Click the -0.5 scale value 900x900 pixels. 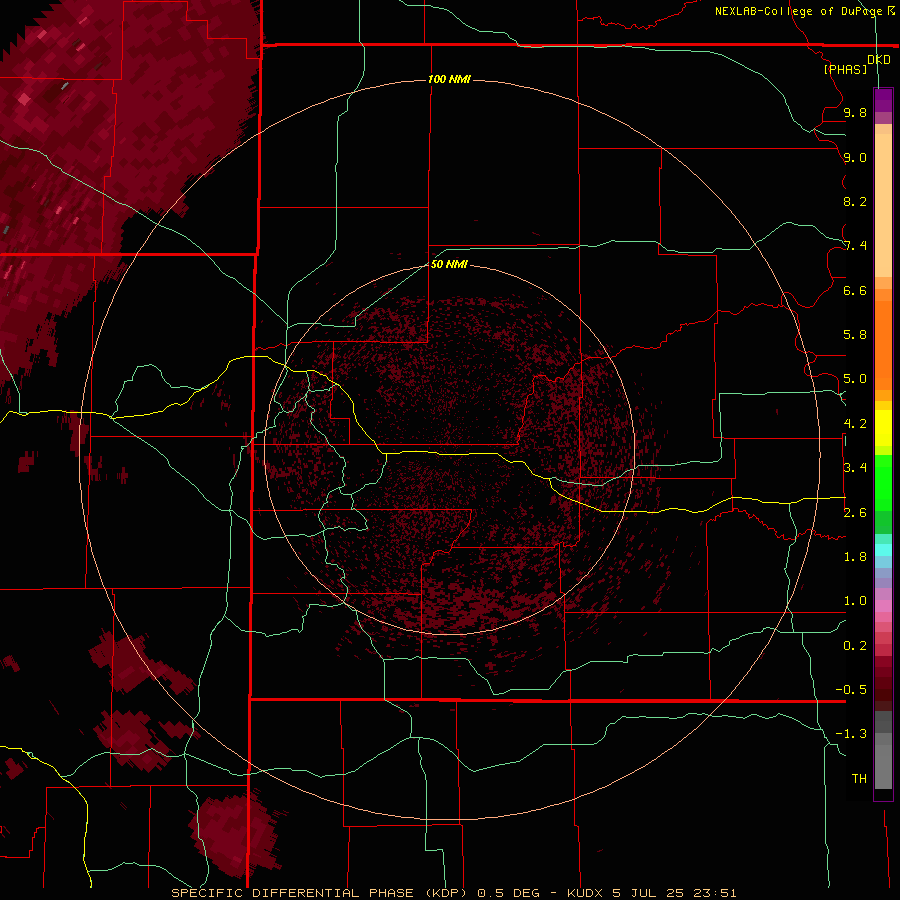pos(851,690)
